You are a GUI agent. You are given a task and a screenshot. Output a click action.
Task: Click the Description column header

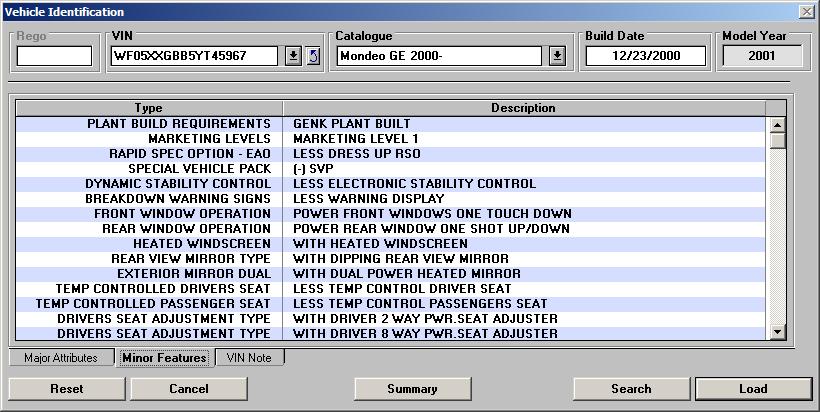(523, 108)
